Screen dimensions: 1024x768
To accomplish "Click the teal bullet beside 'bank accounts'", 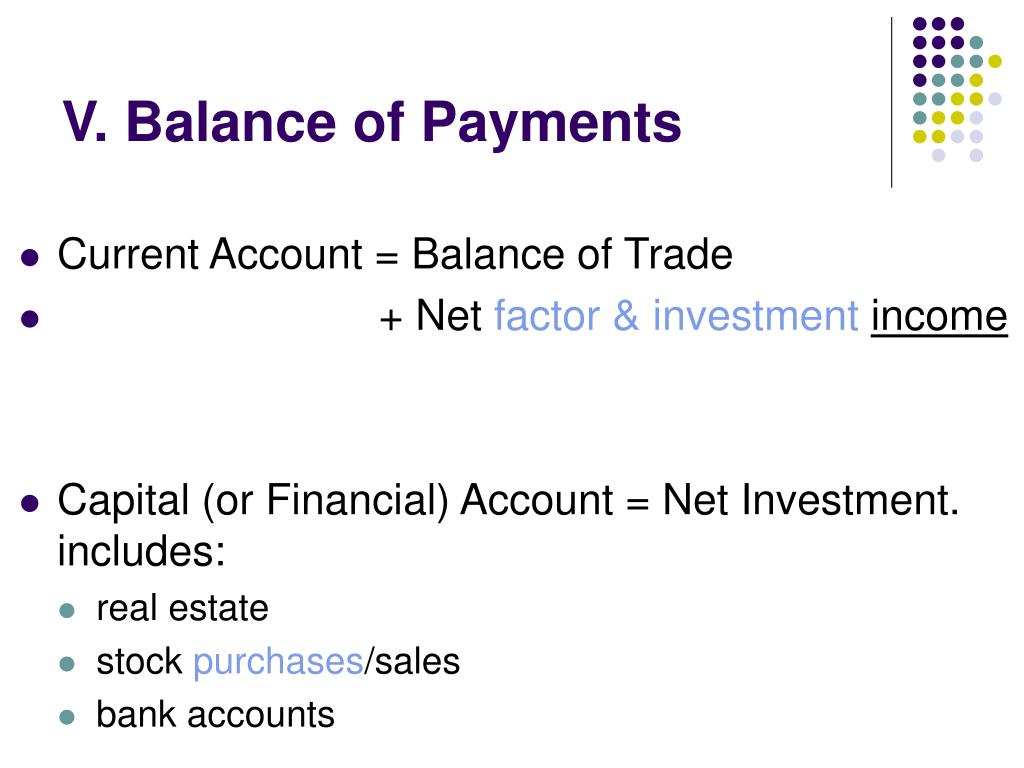I will click(67, 717).
